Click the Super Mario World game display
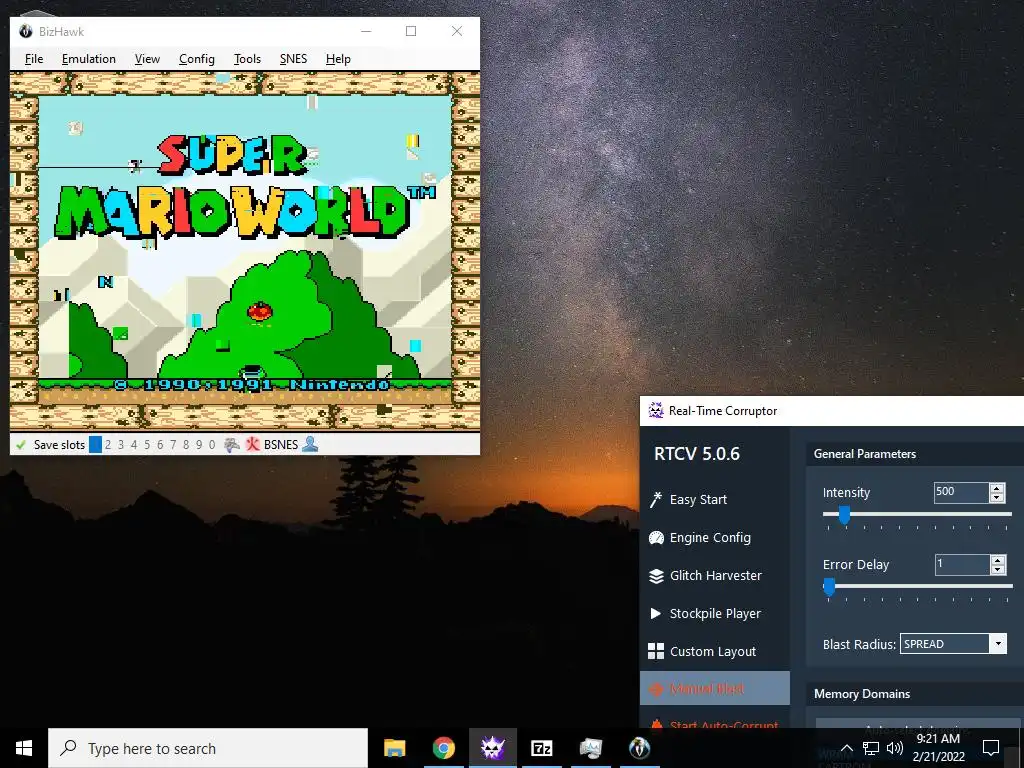 tap(245, 251)
